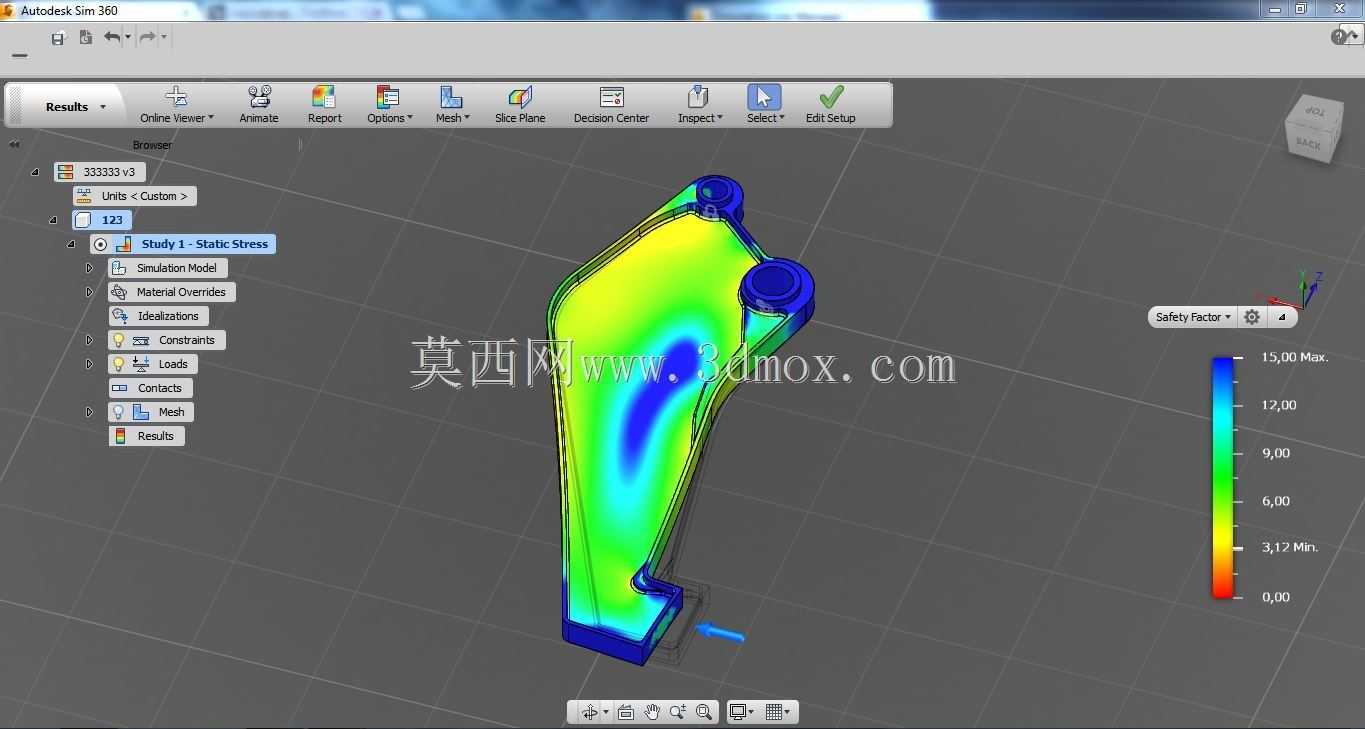Viewport: 1365px width, 729px height.
Task: Toggle Loads visibility lightbulb
Action: pos(119,364)
